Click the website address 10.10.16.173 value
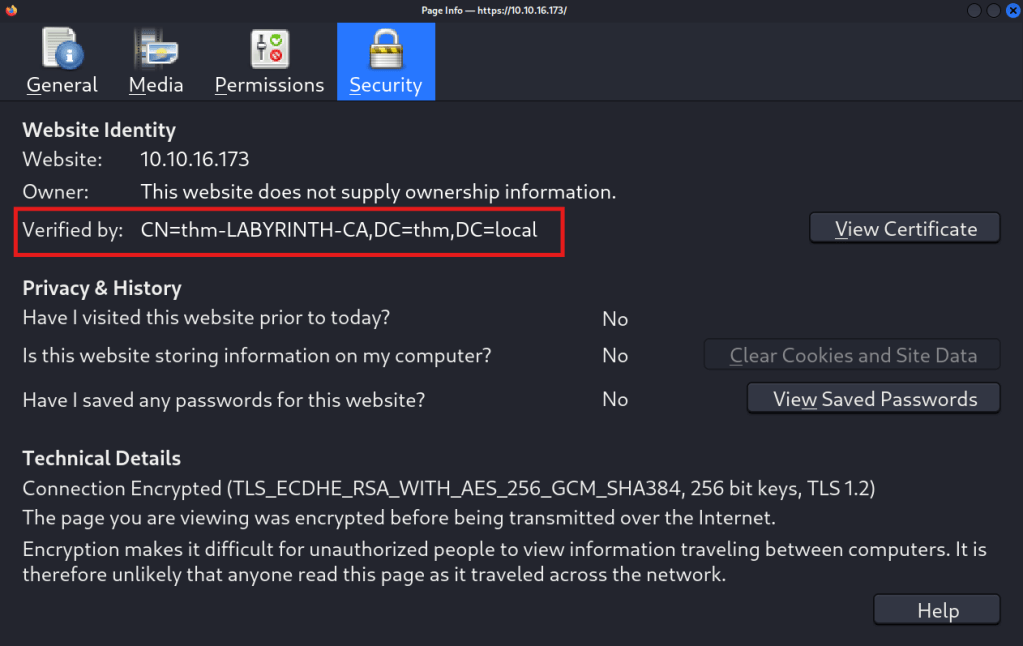 coord(195,159)
